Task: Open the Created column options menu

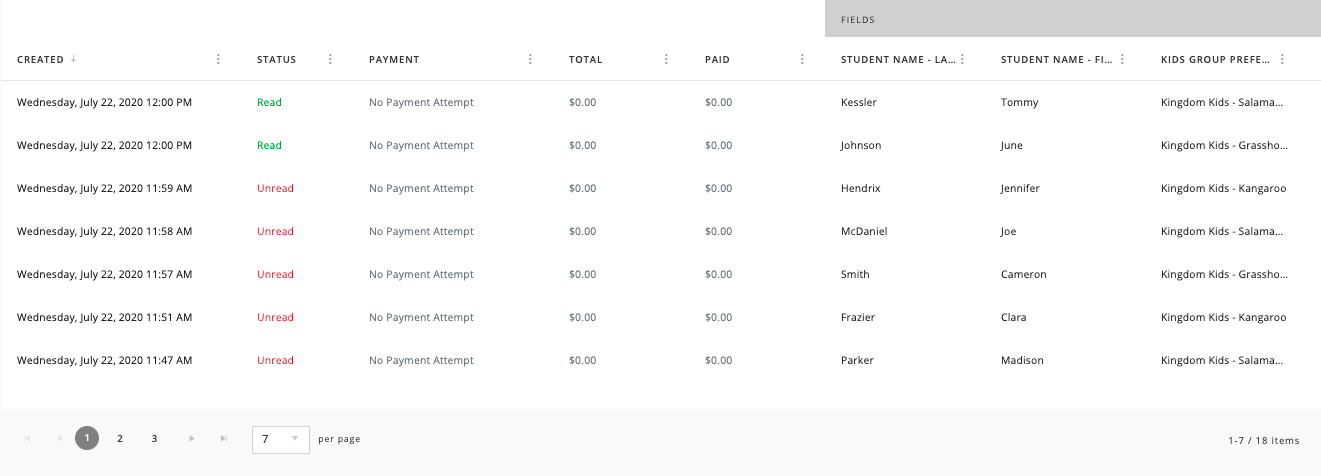Action: tap(219, 60)
